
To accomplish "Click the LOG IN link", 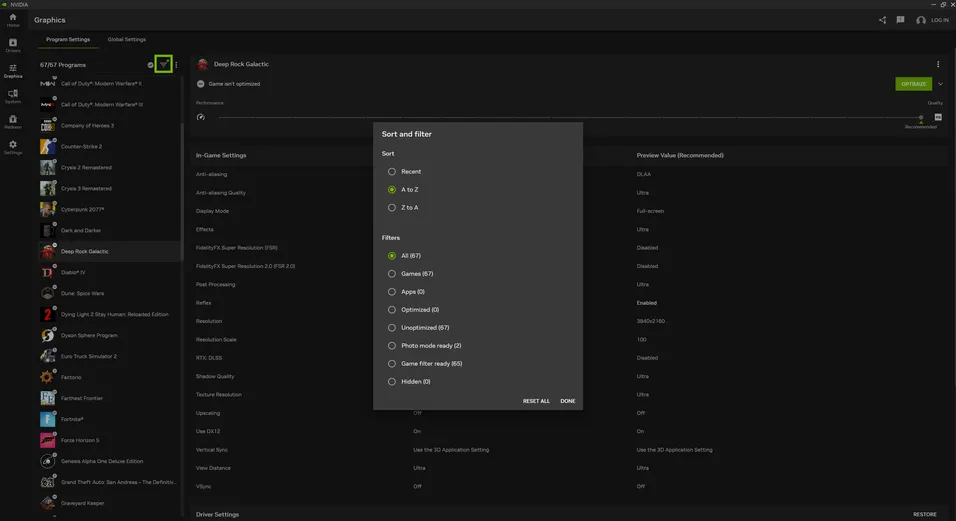I will (940, 20).
